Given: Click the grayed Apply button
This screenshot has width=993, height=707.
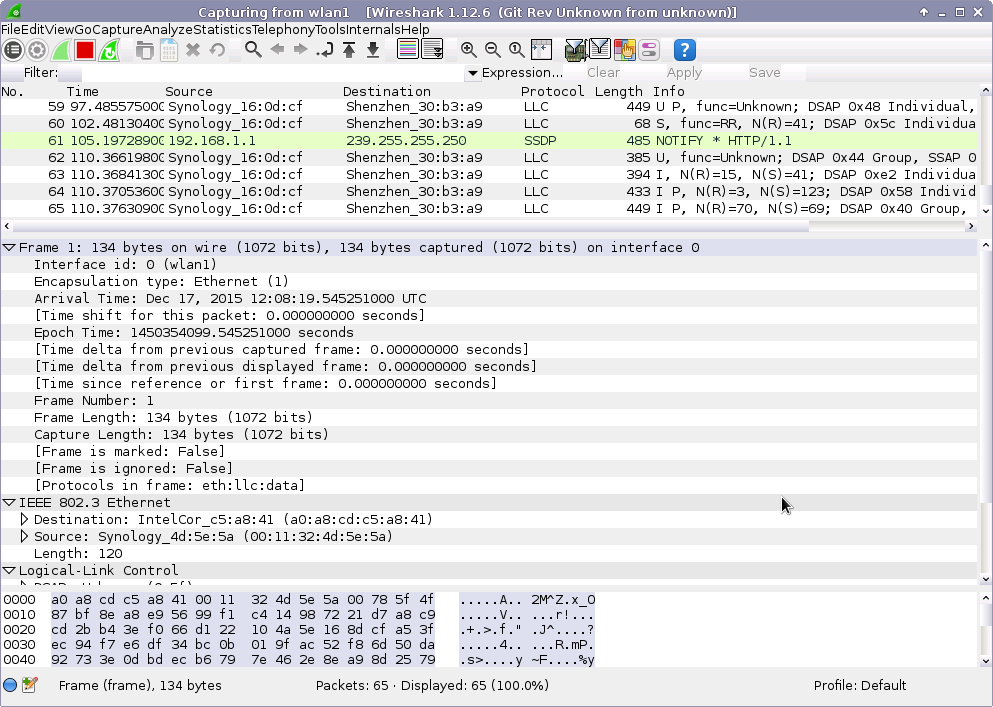Looking at the screenshot, I should [x=684, y=72].
